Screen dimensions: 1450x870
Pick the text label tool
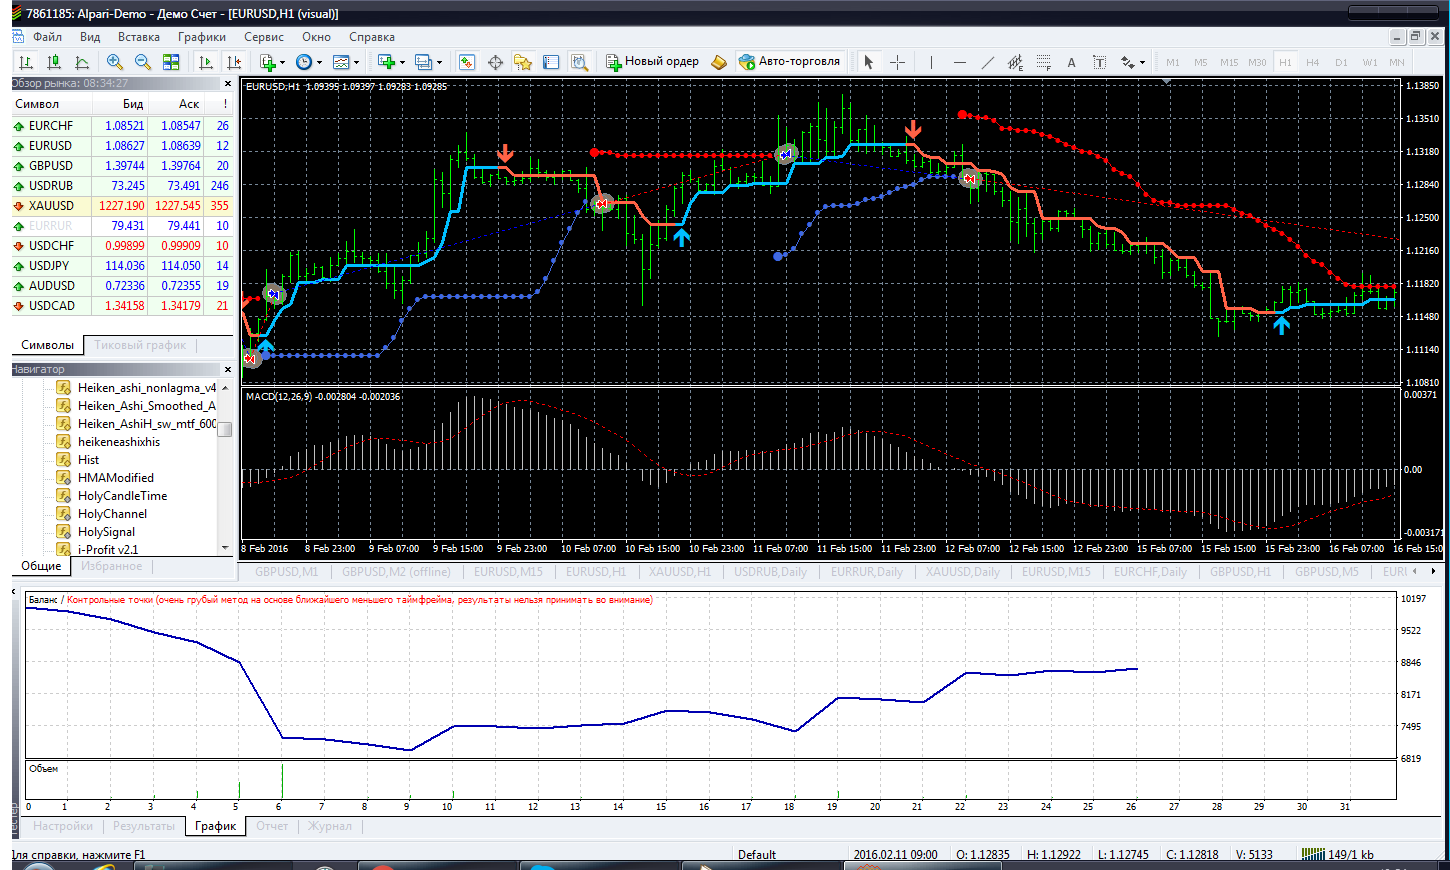pos(1099,62)
